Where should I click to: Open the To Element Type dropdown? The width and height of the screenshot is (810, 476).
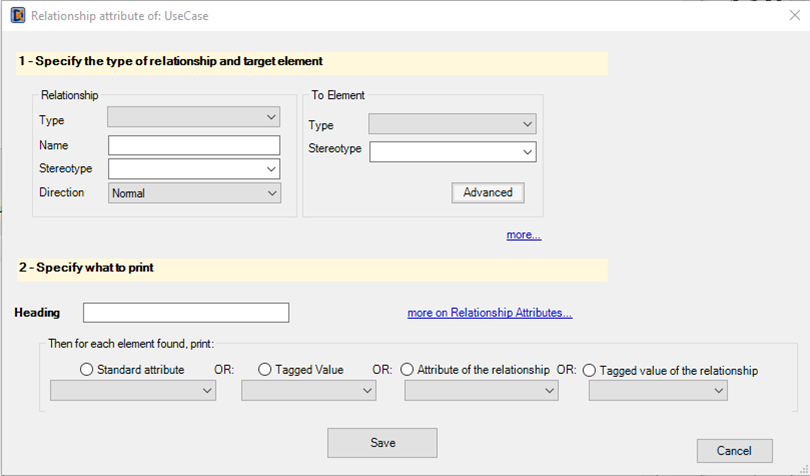453,124
